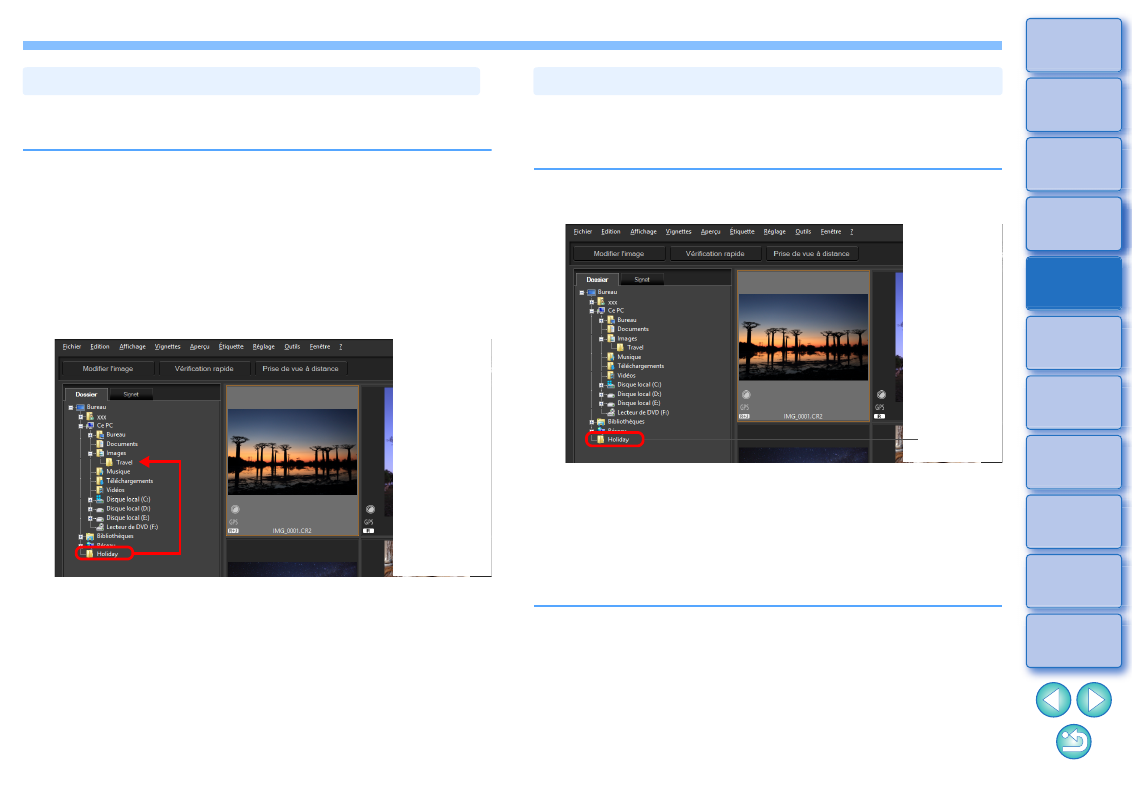Expand Bibliothèques node in right screenshot
This screenshot has height=800, width=1132.
pos(592,422)
